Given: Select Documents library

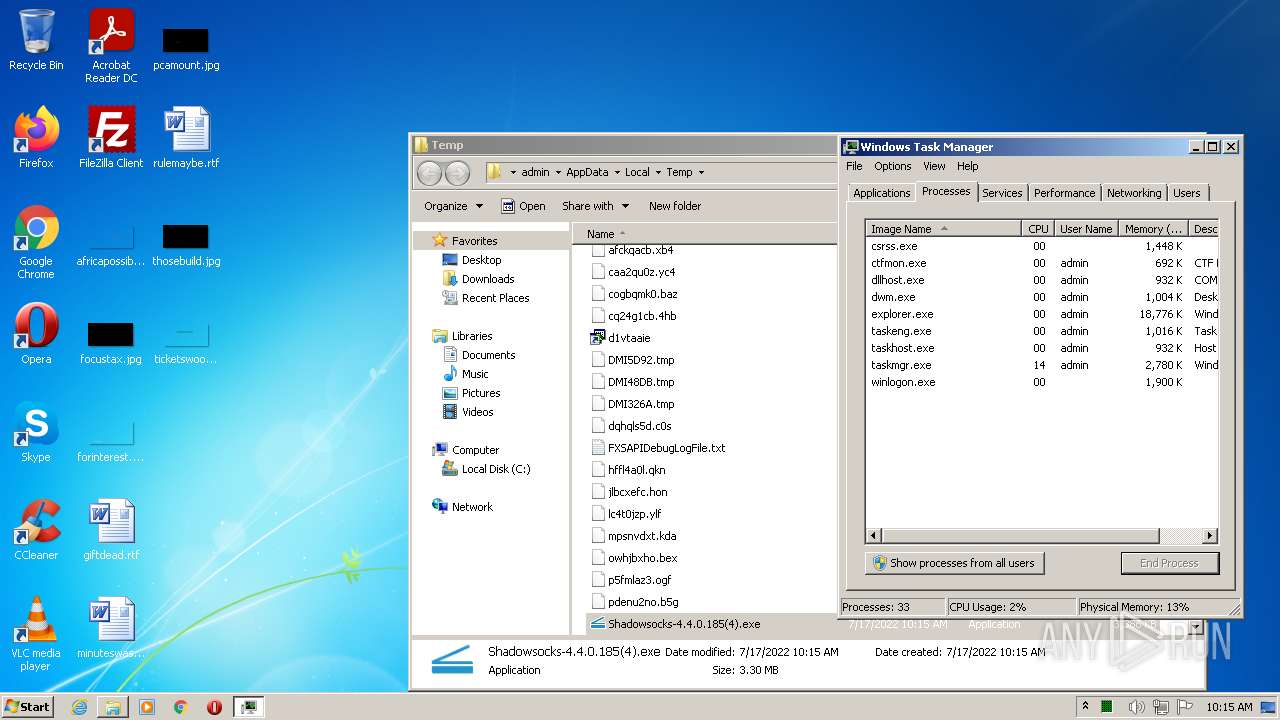Looking at the screenshot, I should [488, 355].
